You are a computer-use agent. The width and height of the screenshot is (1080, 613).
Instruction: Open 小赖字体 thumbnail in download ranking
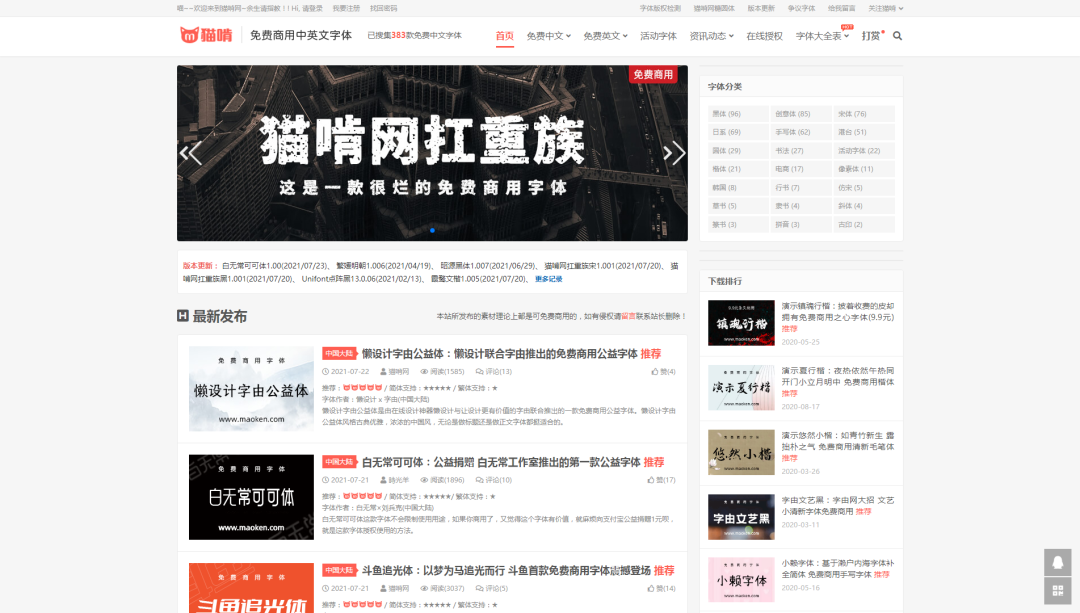[741, 579]
